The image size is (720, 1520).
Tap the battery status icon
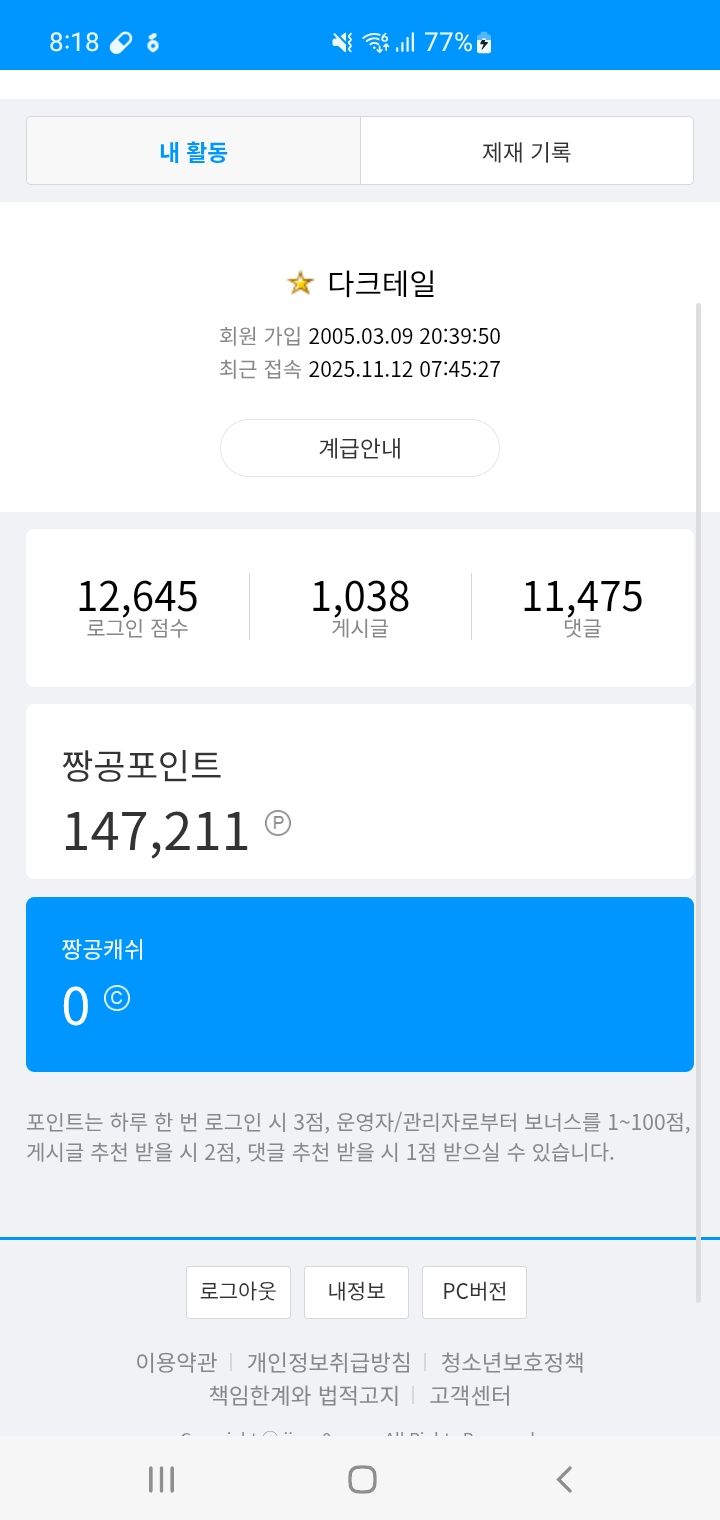tap(485, 43)
